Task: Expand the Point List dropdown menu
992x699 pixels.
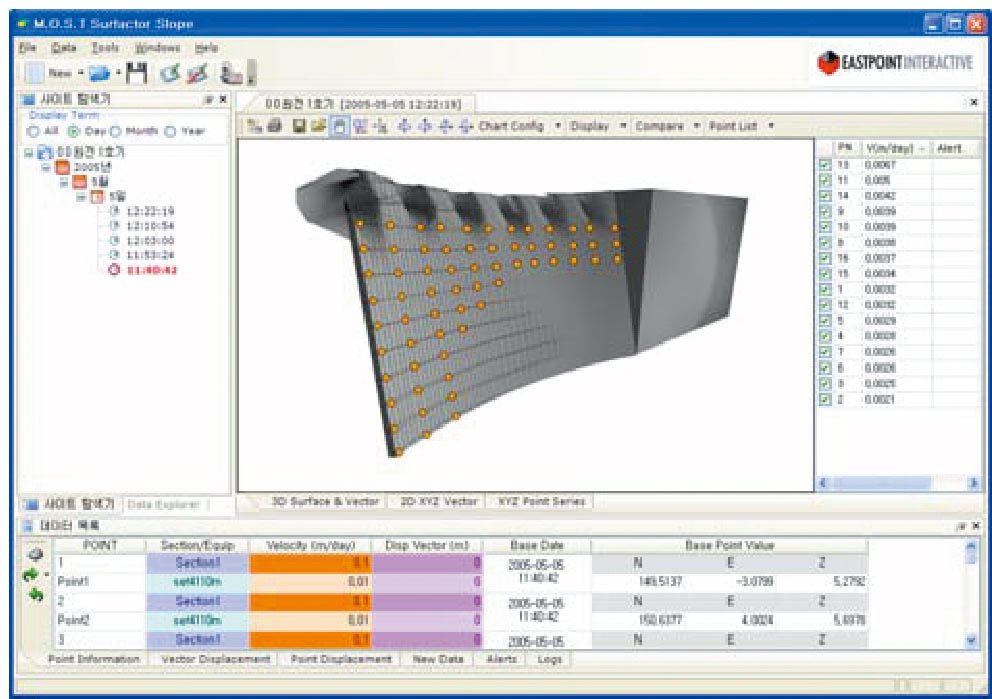Action: click(x=741, y=126)
